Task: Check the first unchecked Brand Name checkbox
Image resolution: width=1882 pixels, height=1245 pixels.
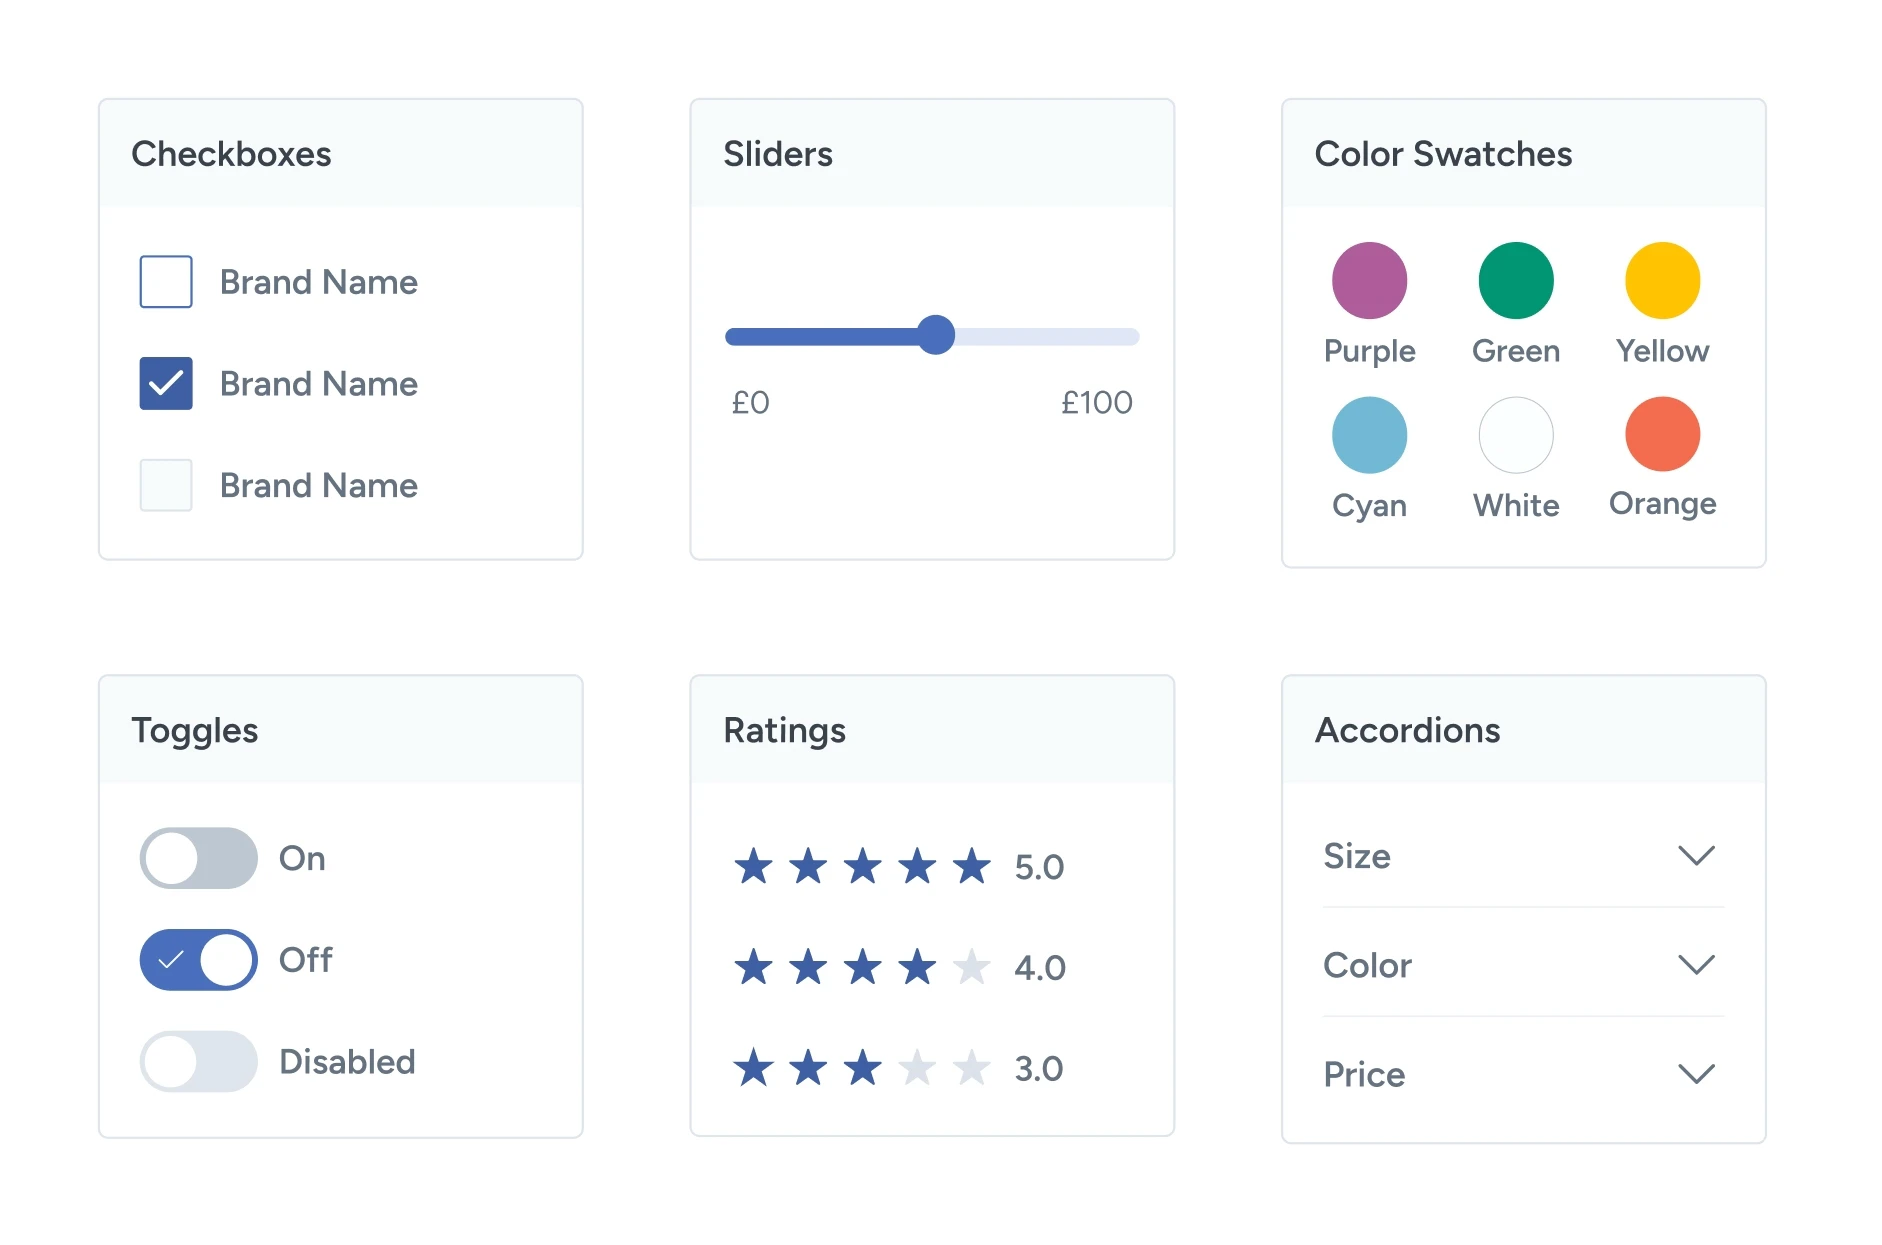Action: tap(166, 282)
